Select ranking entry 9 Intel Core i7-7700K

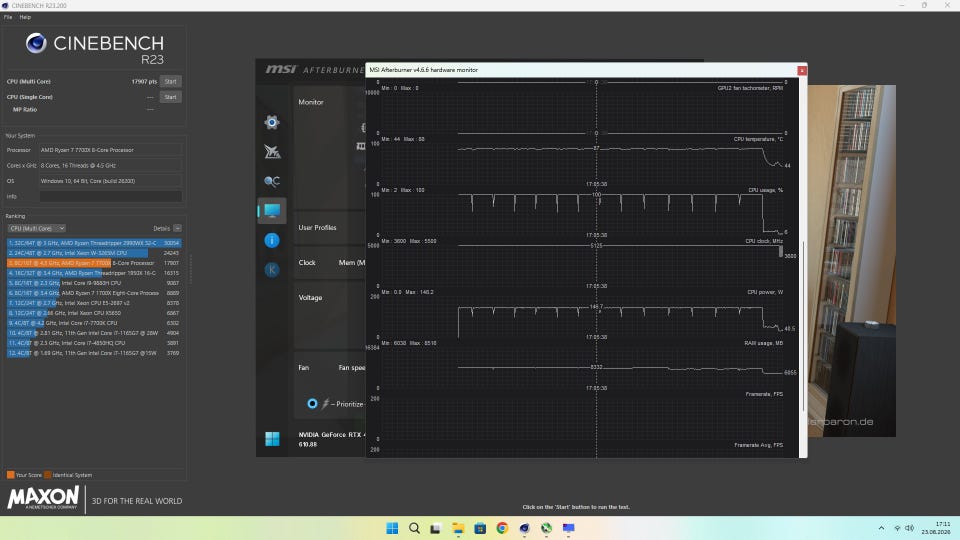point(94,323)
